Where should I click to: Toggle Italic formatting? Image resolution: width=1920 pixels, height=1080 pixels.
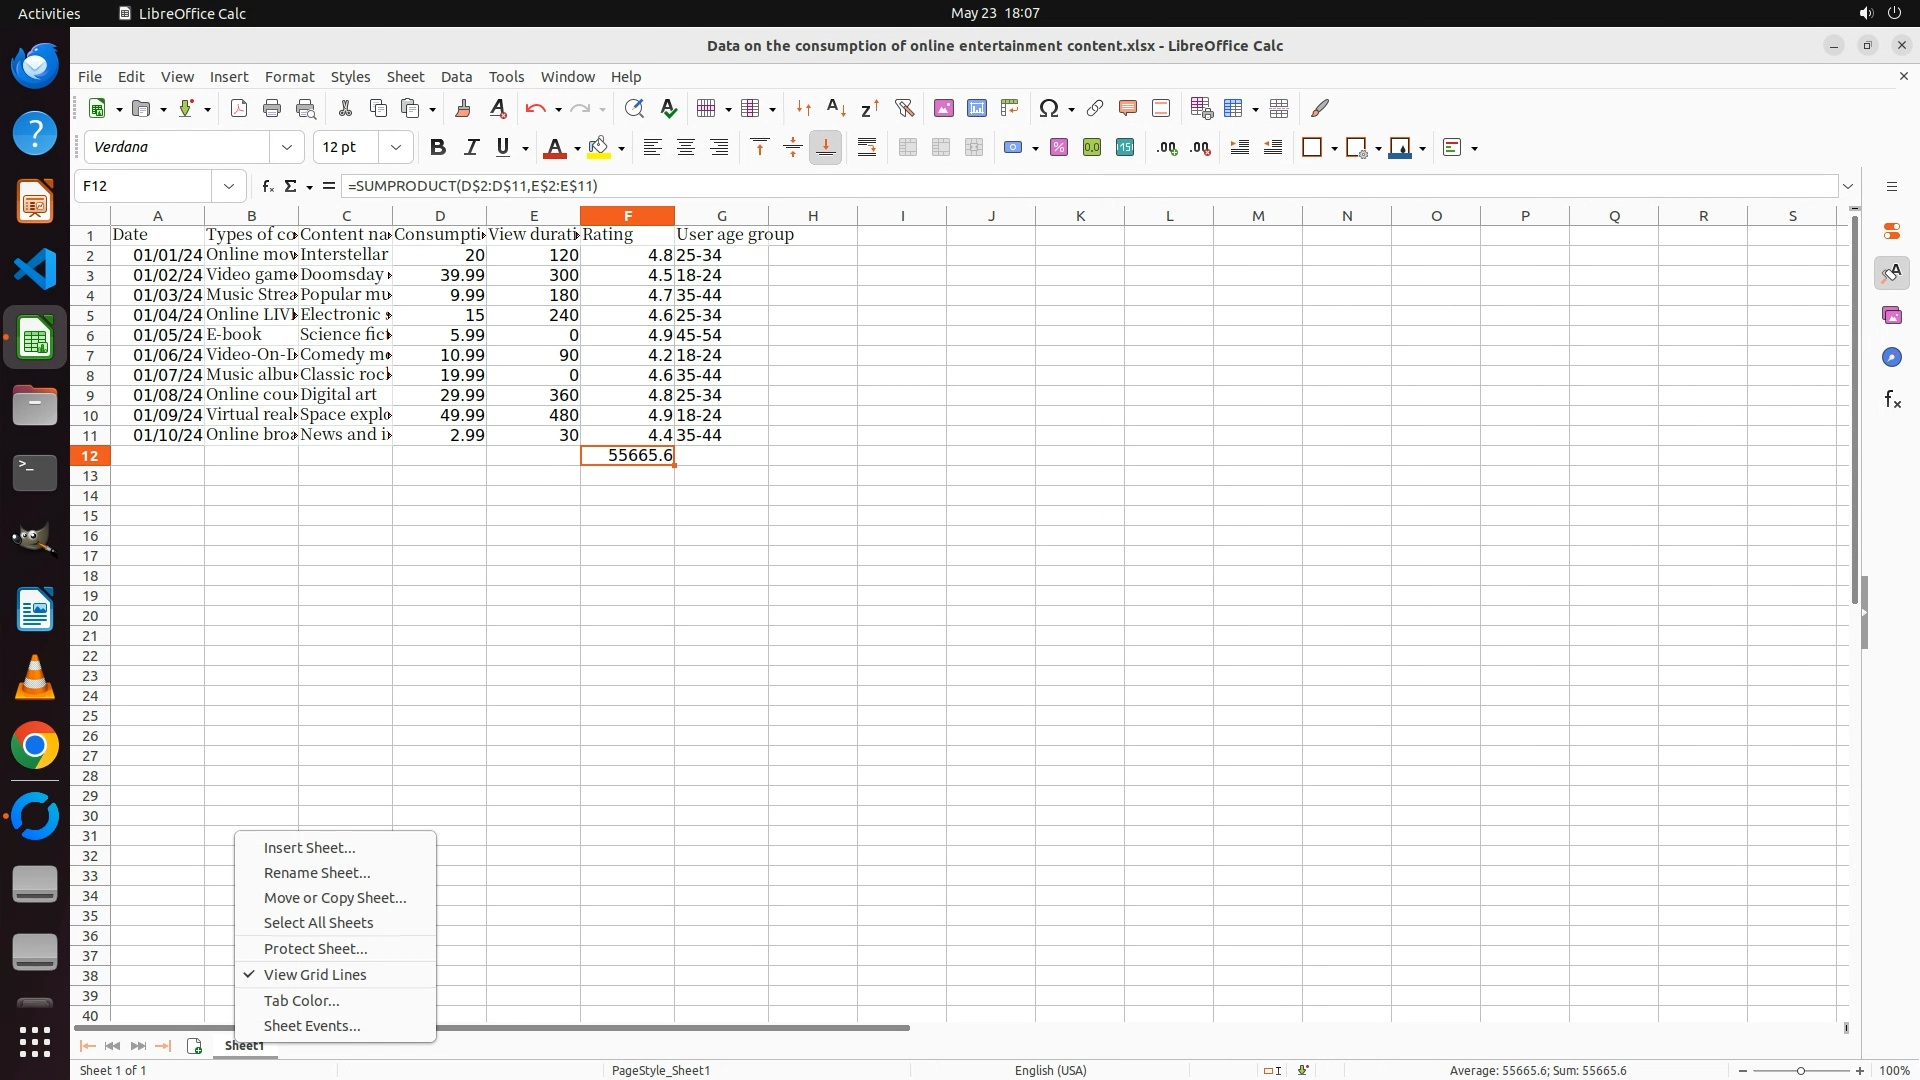tap(471, 148)
